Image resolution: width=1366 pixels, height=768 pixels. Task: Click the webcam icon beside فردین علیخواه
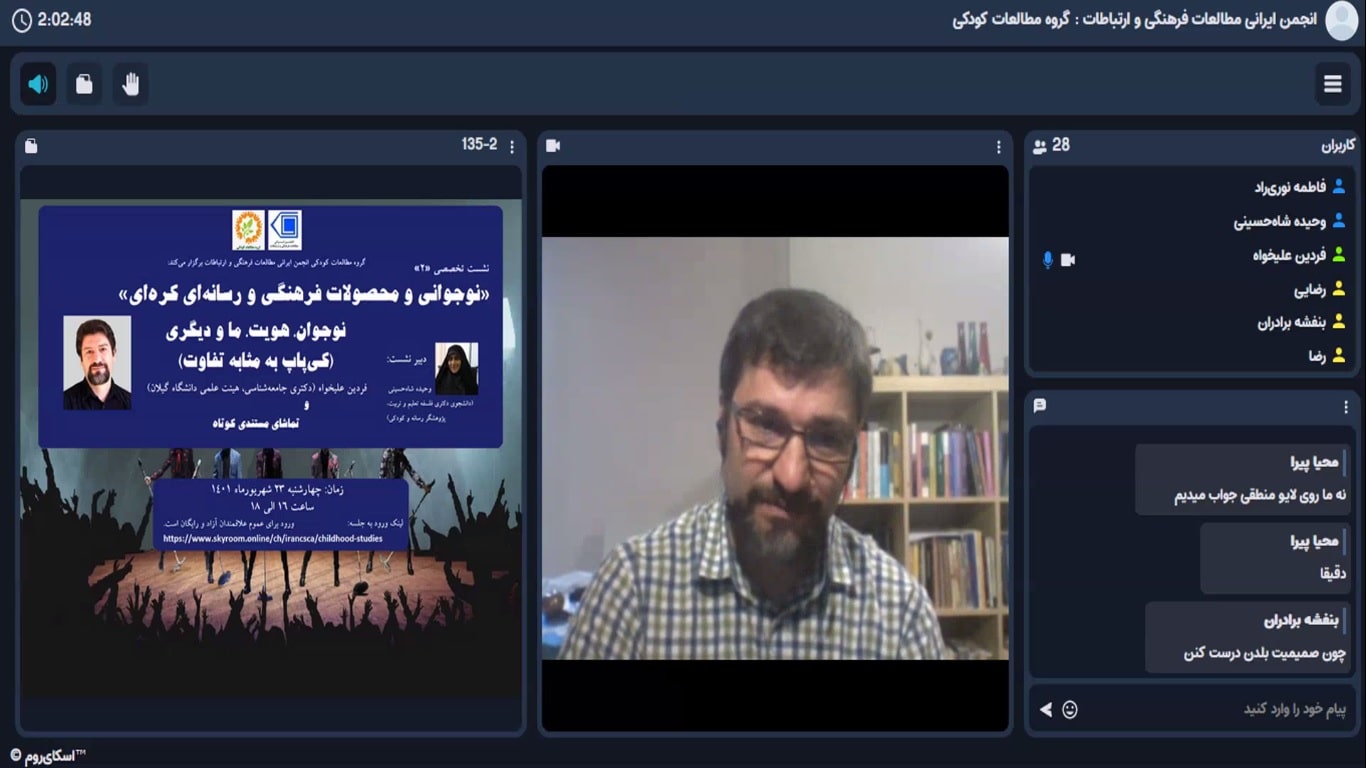coord(1068,259)
